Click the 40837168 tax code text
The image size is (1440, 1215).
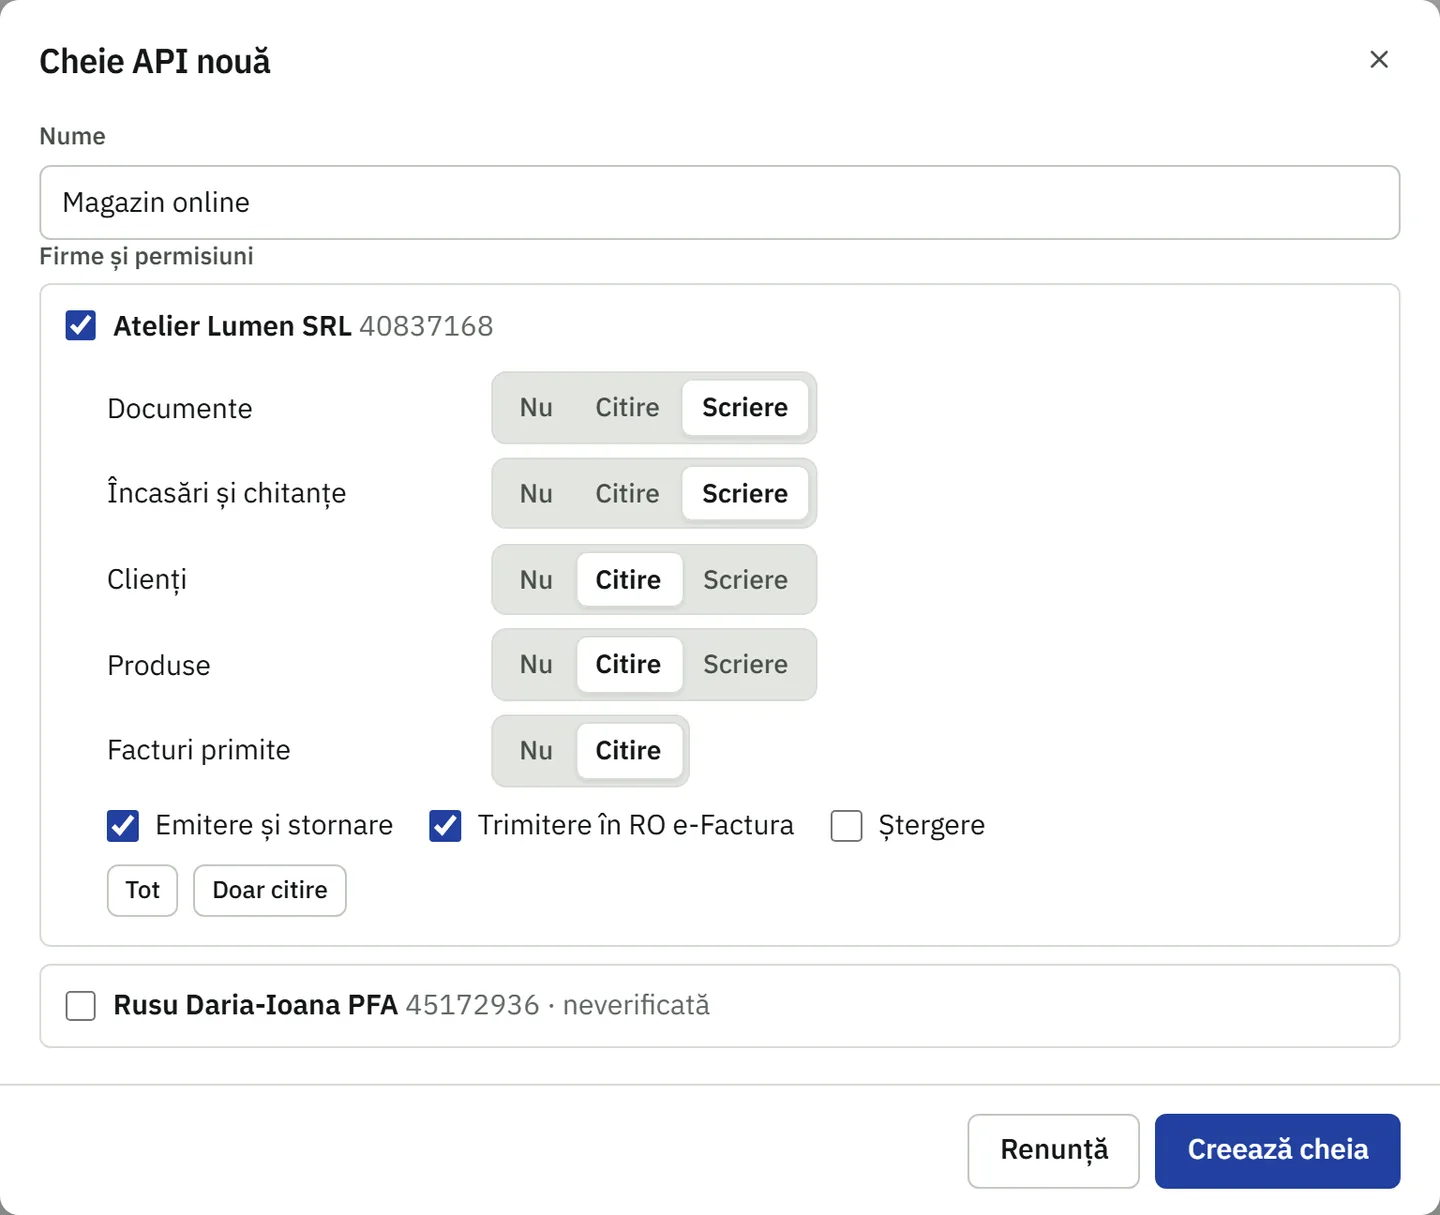(x=426, y=327)
